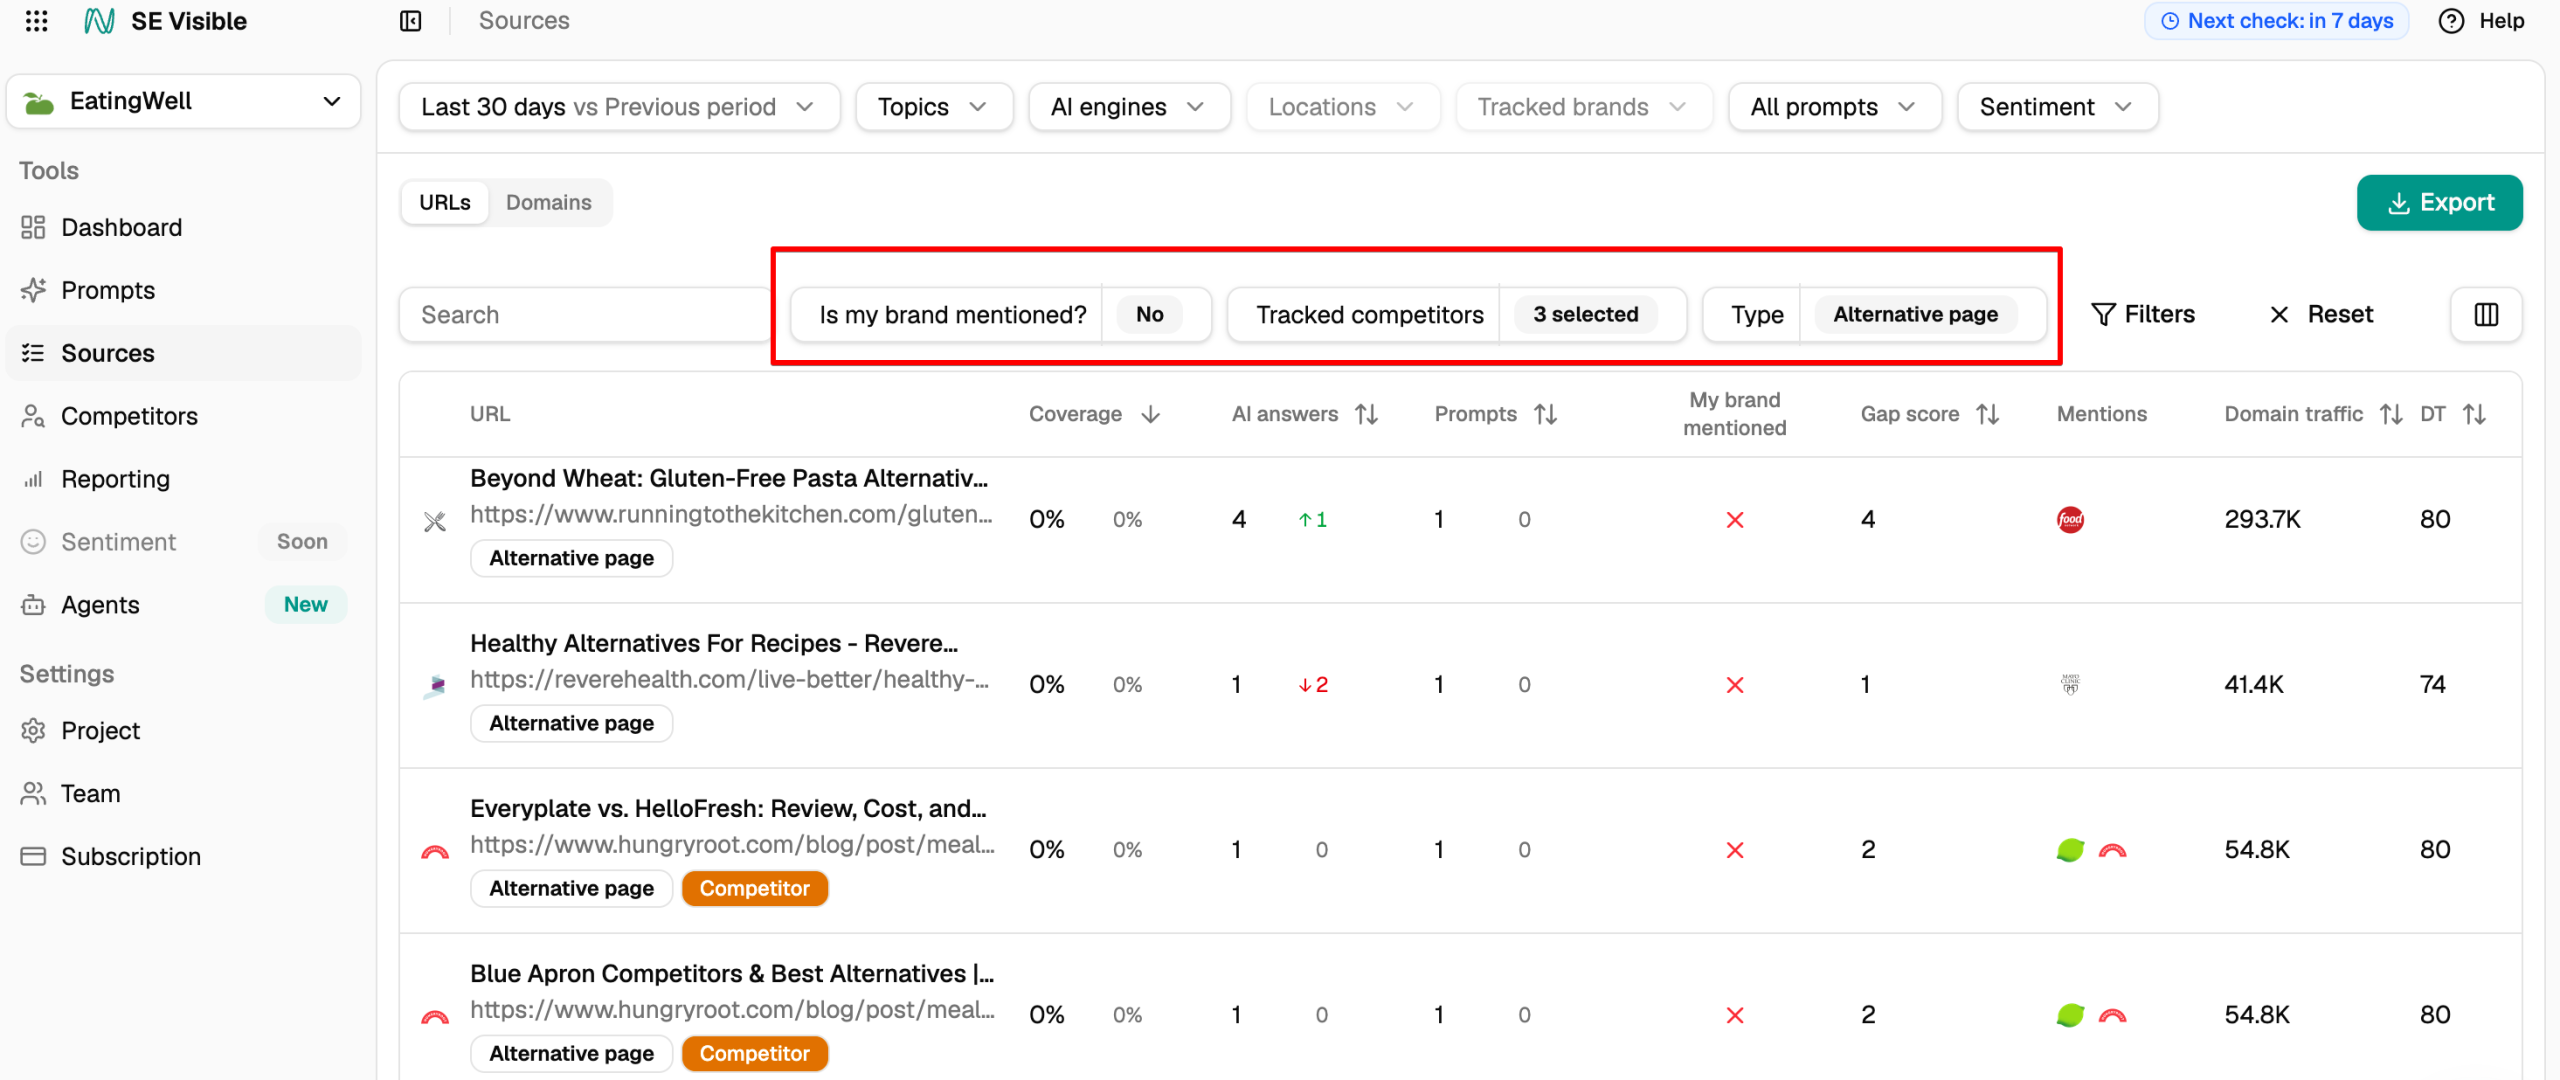Image resolution: width=2560 pixels, height=1080 pixels.
Task: Open the Topics dropdown
Action: 933,107
